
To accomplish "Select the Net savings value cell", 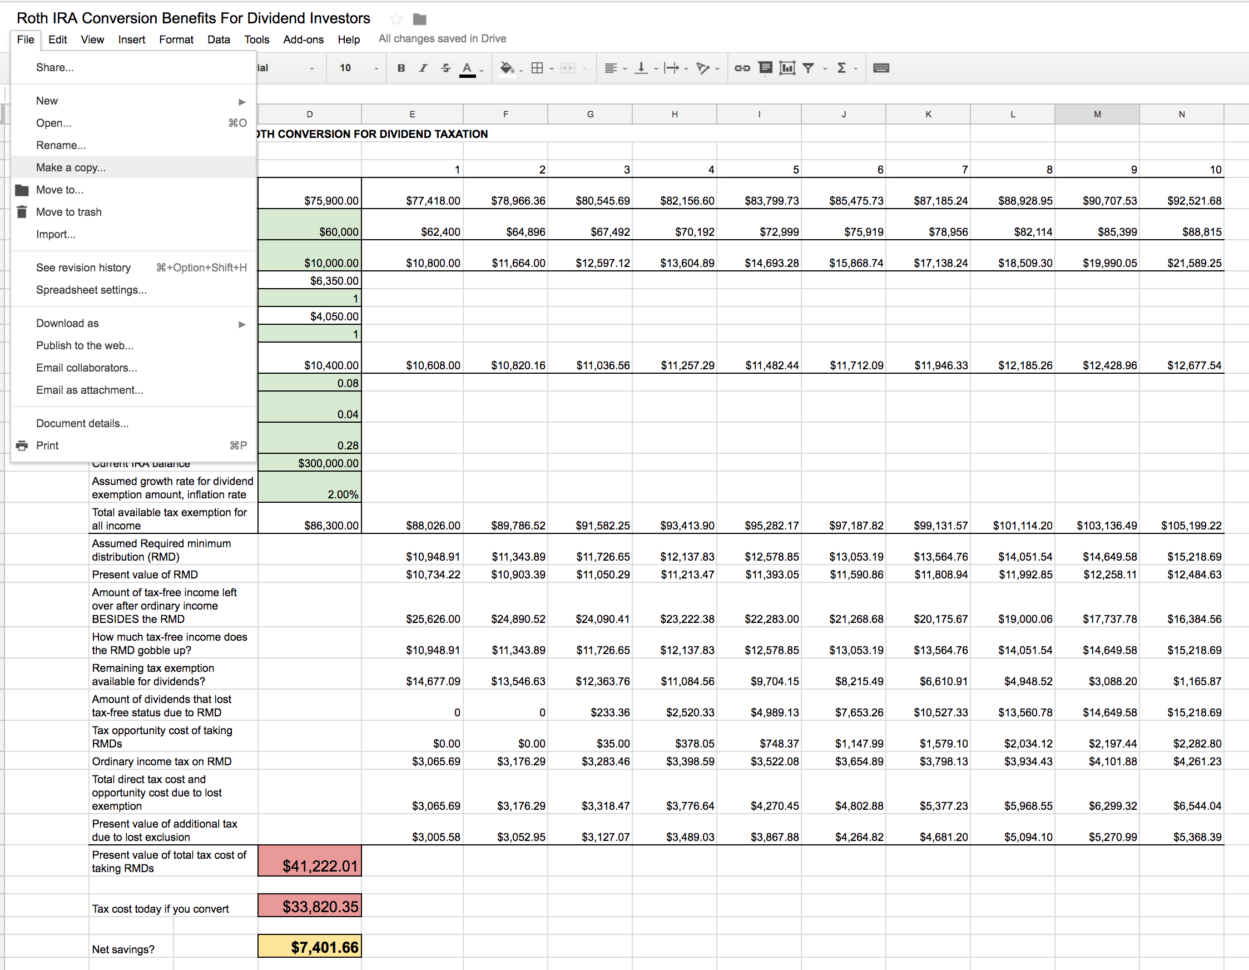I will pos(310,947).
